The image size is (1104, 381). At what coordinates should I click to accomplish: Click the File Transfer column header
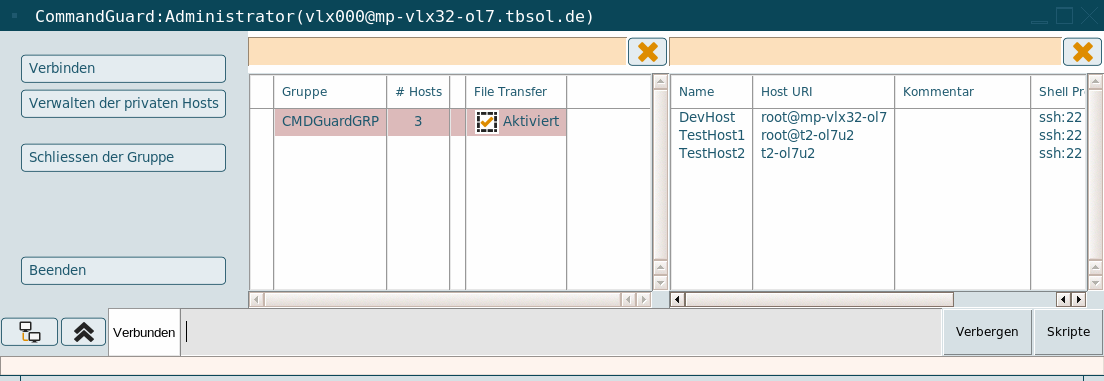pyautogui.click(x=516, y=92)
